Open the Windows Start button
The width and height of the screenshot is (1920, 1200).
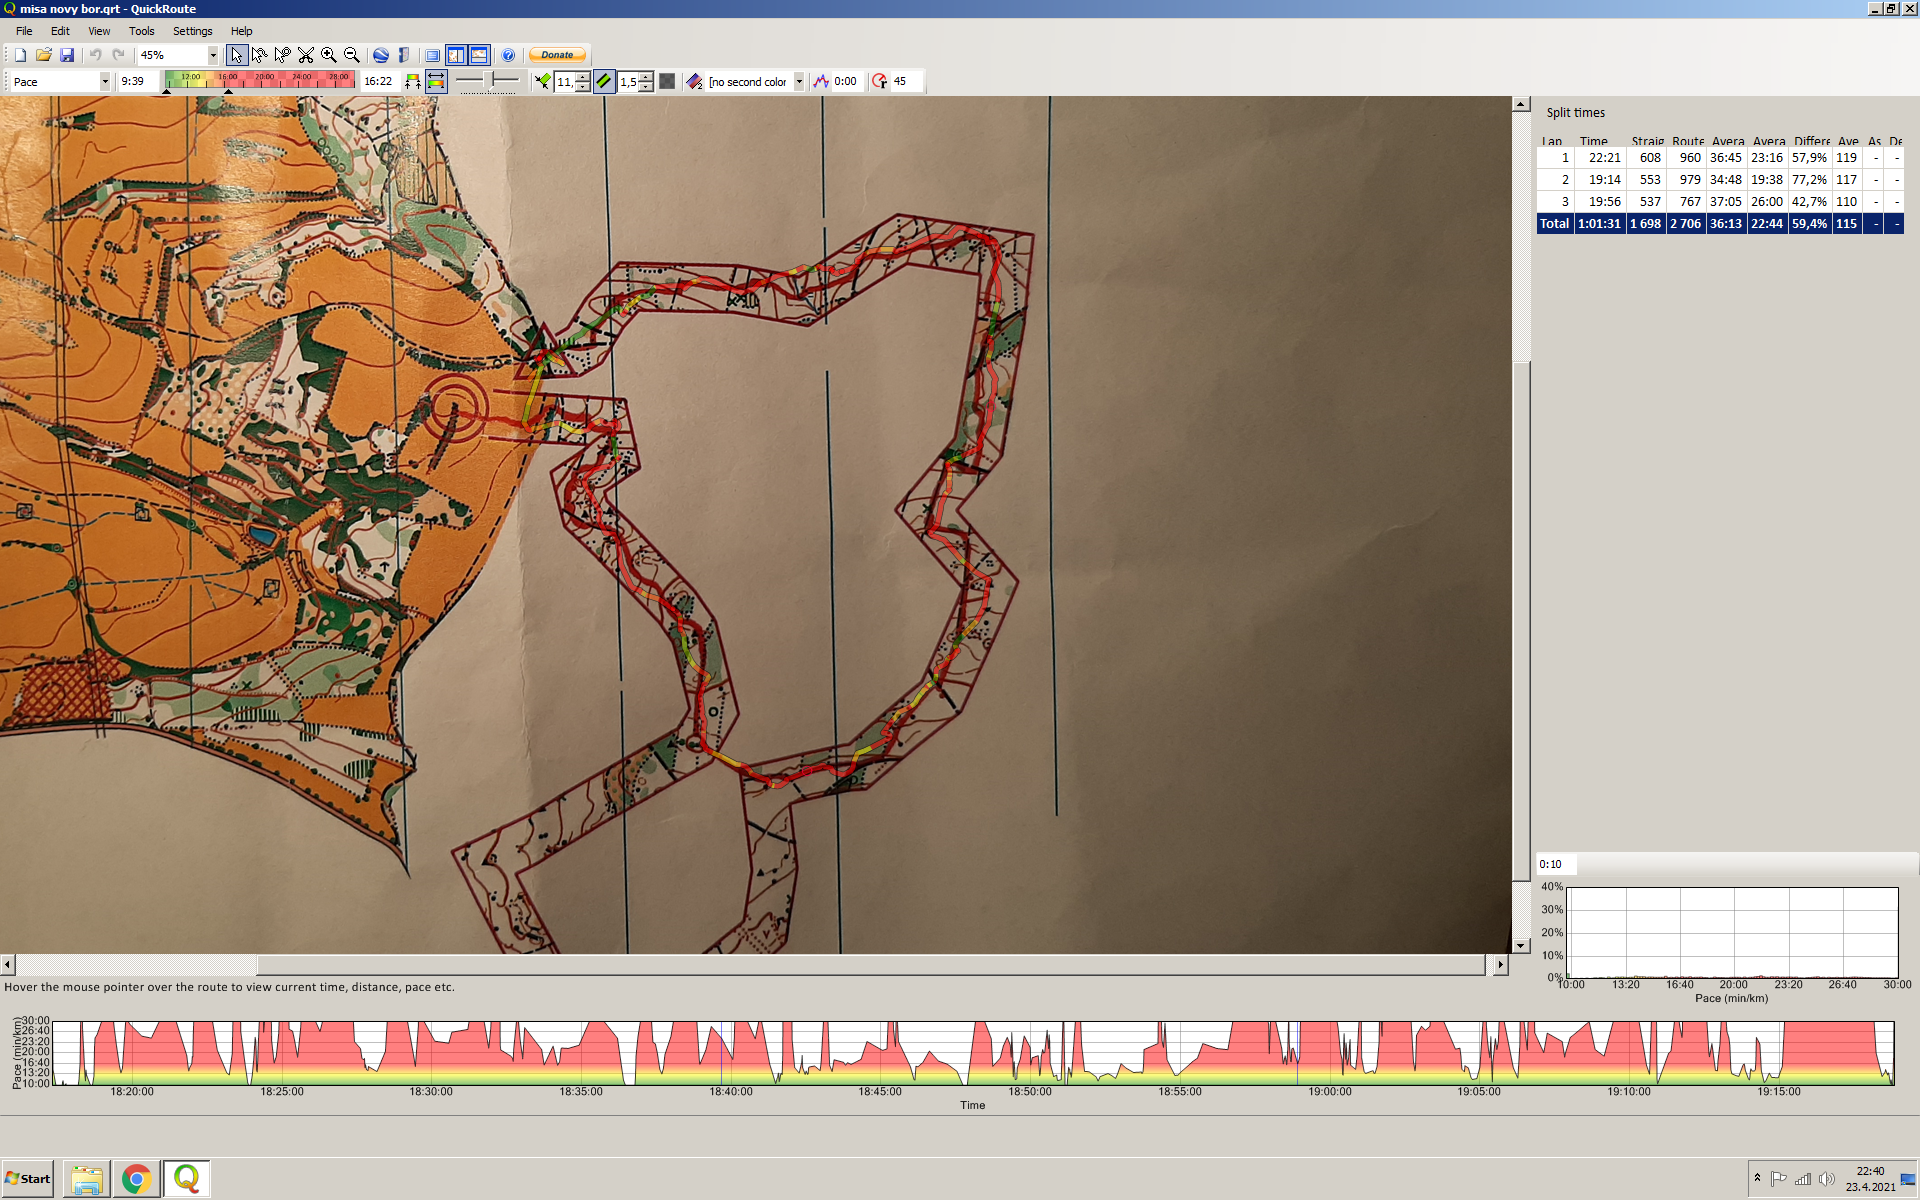click(28, 1179)
